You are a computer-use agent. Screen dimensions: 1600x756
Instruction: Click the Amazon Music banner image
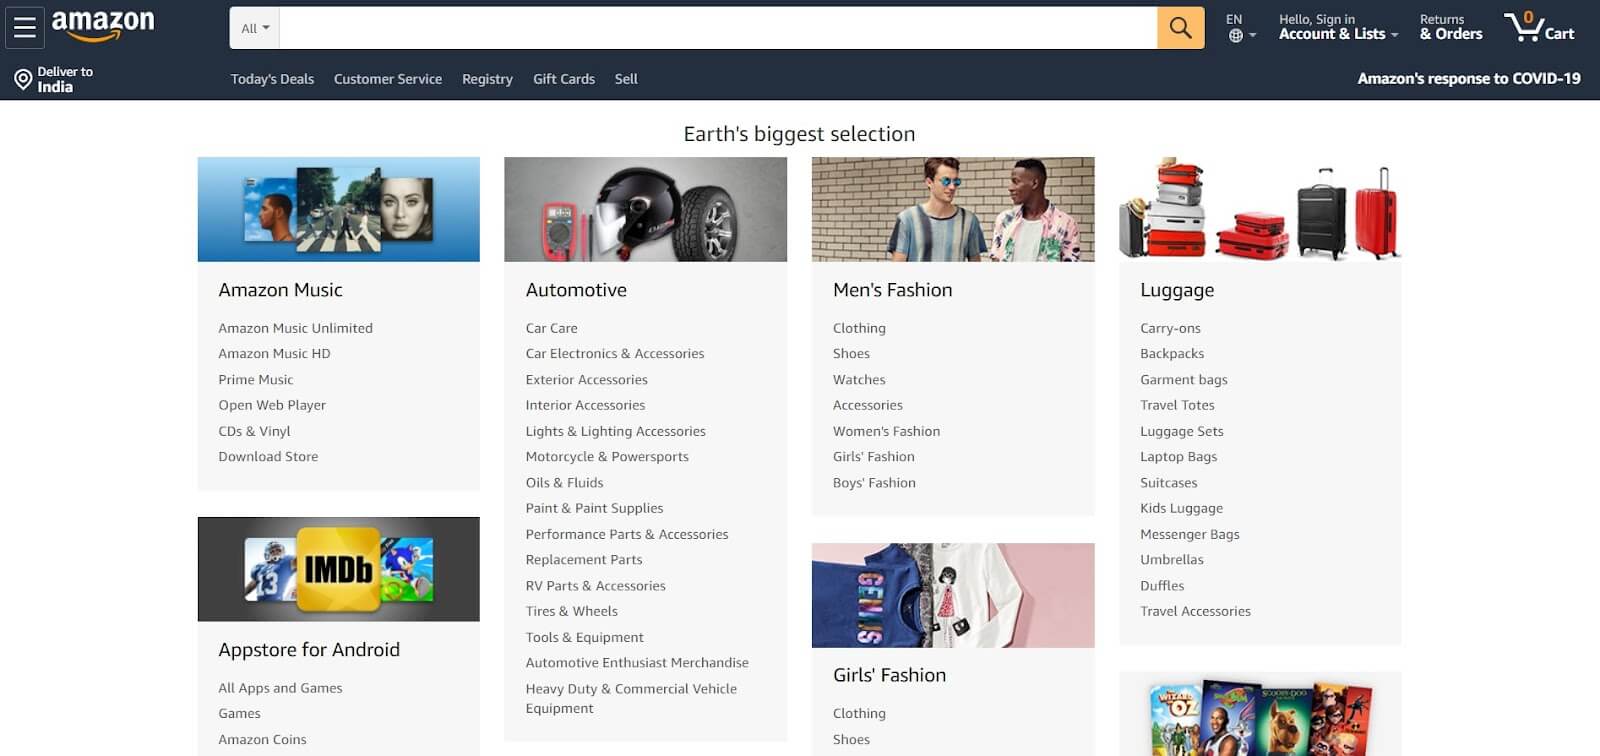[339, 209]
